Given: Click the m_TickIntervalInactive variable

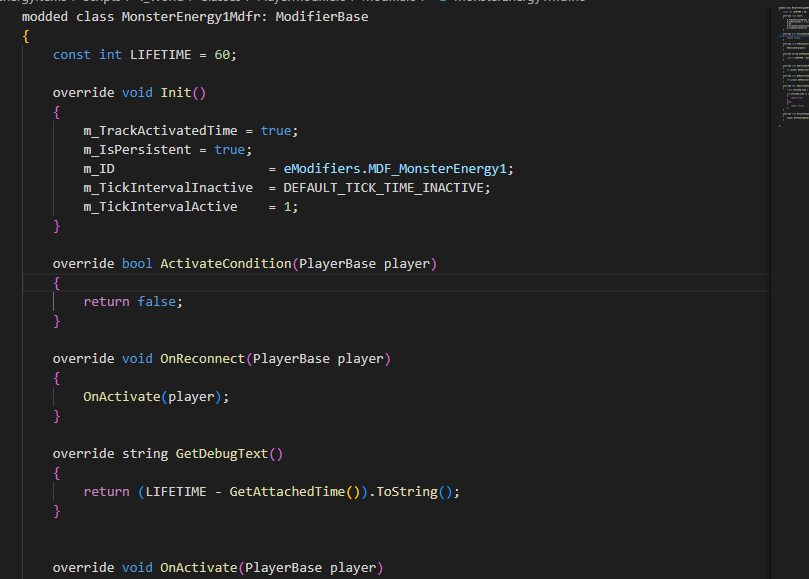Looking at the screenshot, I should (x=168, y=188).
